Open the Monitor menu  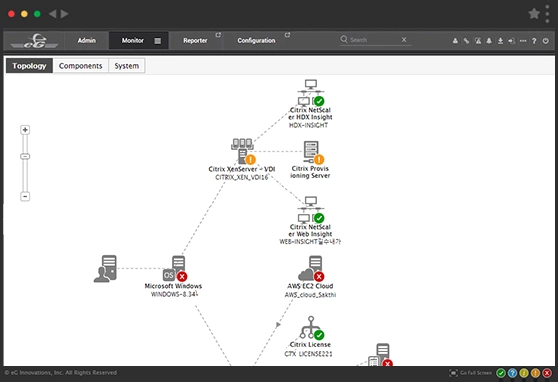point(133,41)
